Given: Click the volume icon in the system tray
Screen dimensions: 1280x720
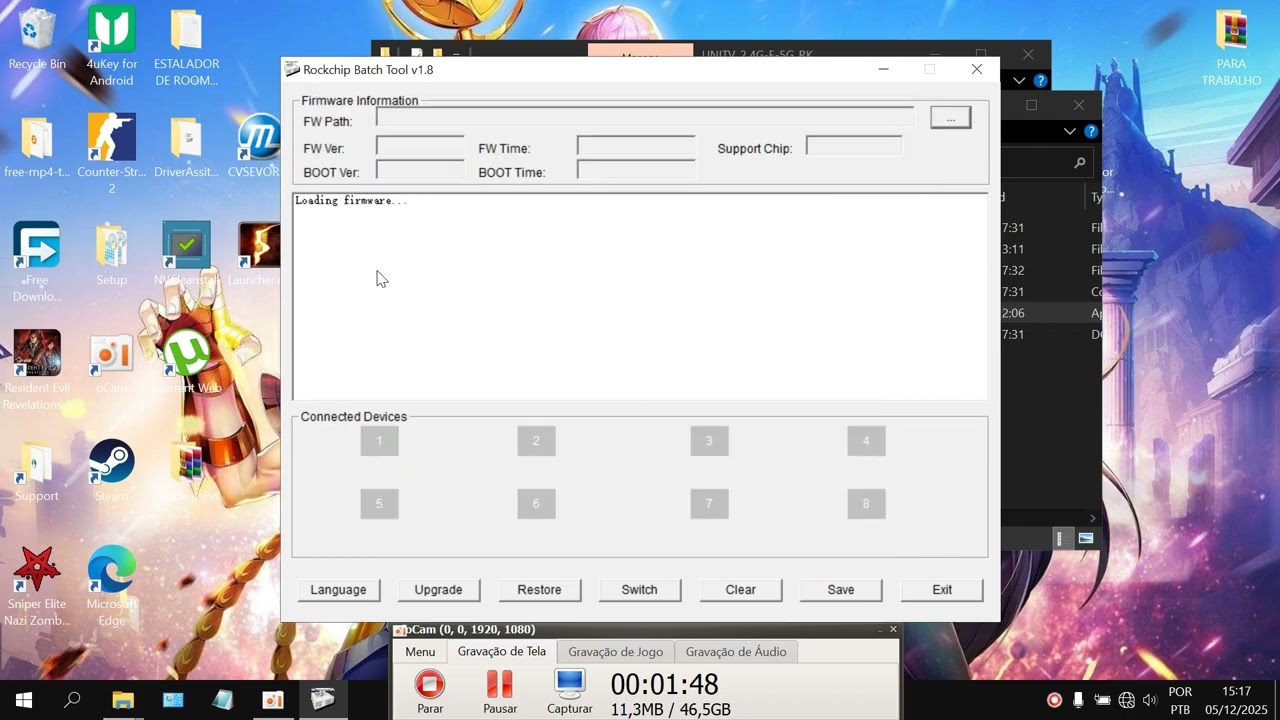Looking at the screenshot, I should [1150, 700].
